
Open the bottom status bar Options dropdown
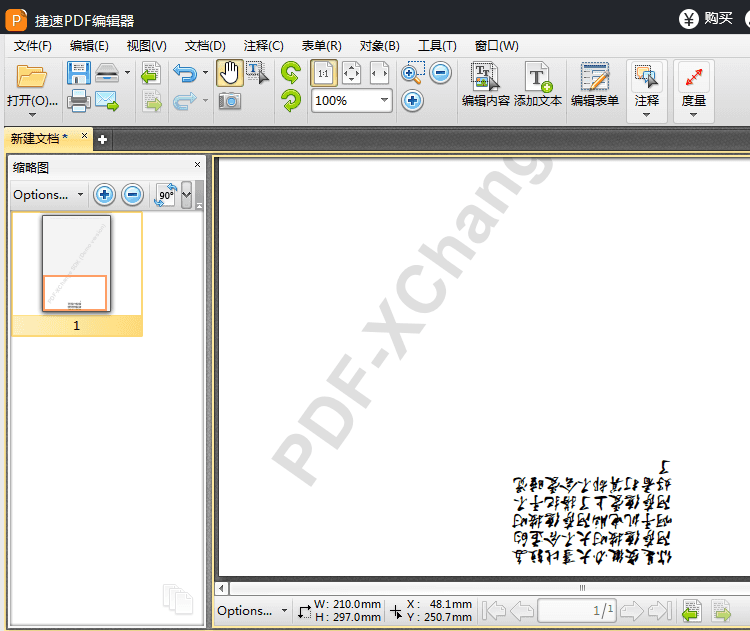(252, 610)
